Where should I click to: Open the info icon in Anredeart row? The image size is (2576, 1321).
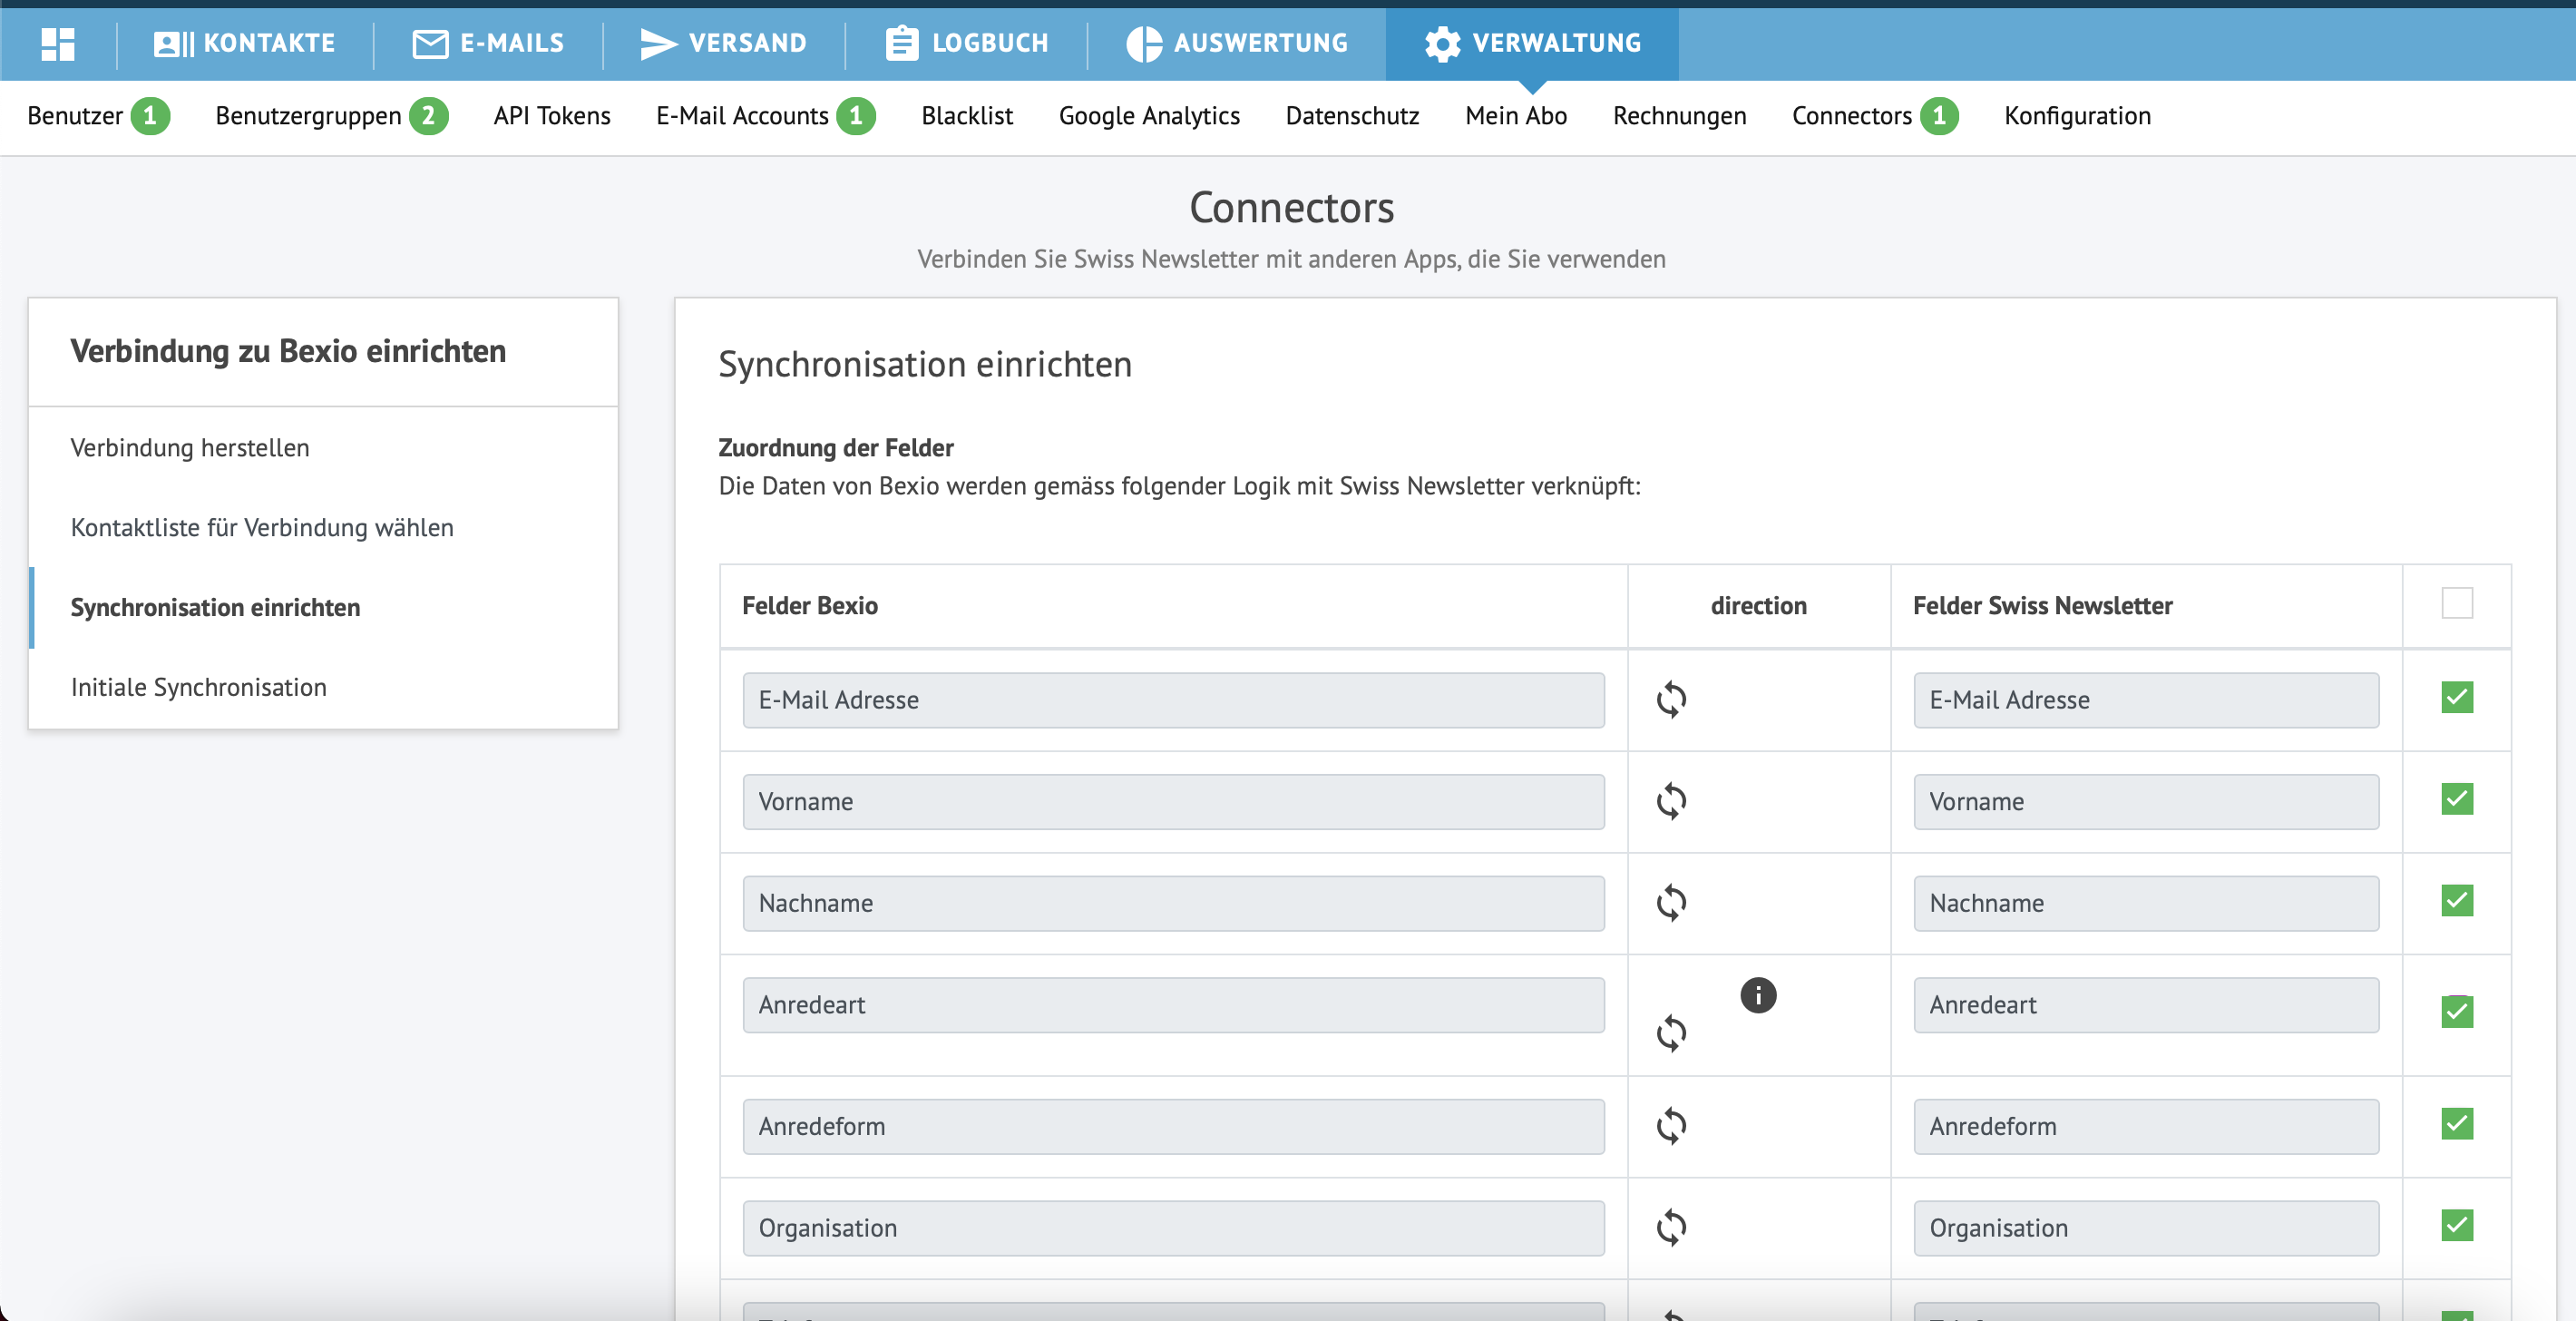click(x=1758, y=995)
